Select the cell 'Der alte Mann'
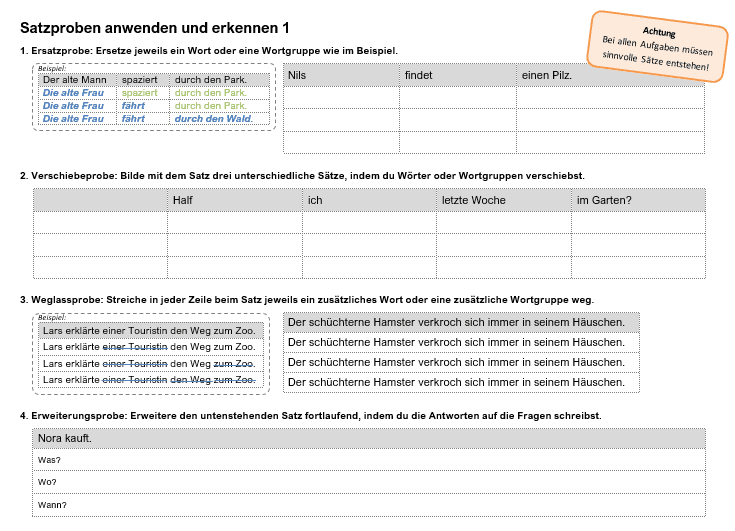Screen dimensions: 735x531 point(77,80)
